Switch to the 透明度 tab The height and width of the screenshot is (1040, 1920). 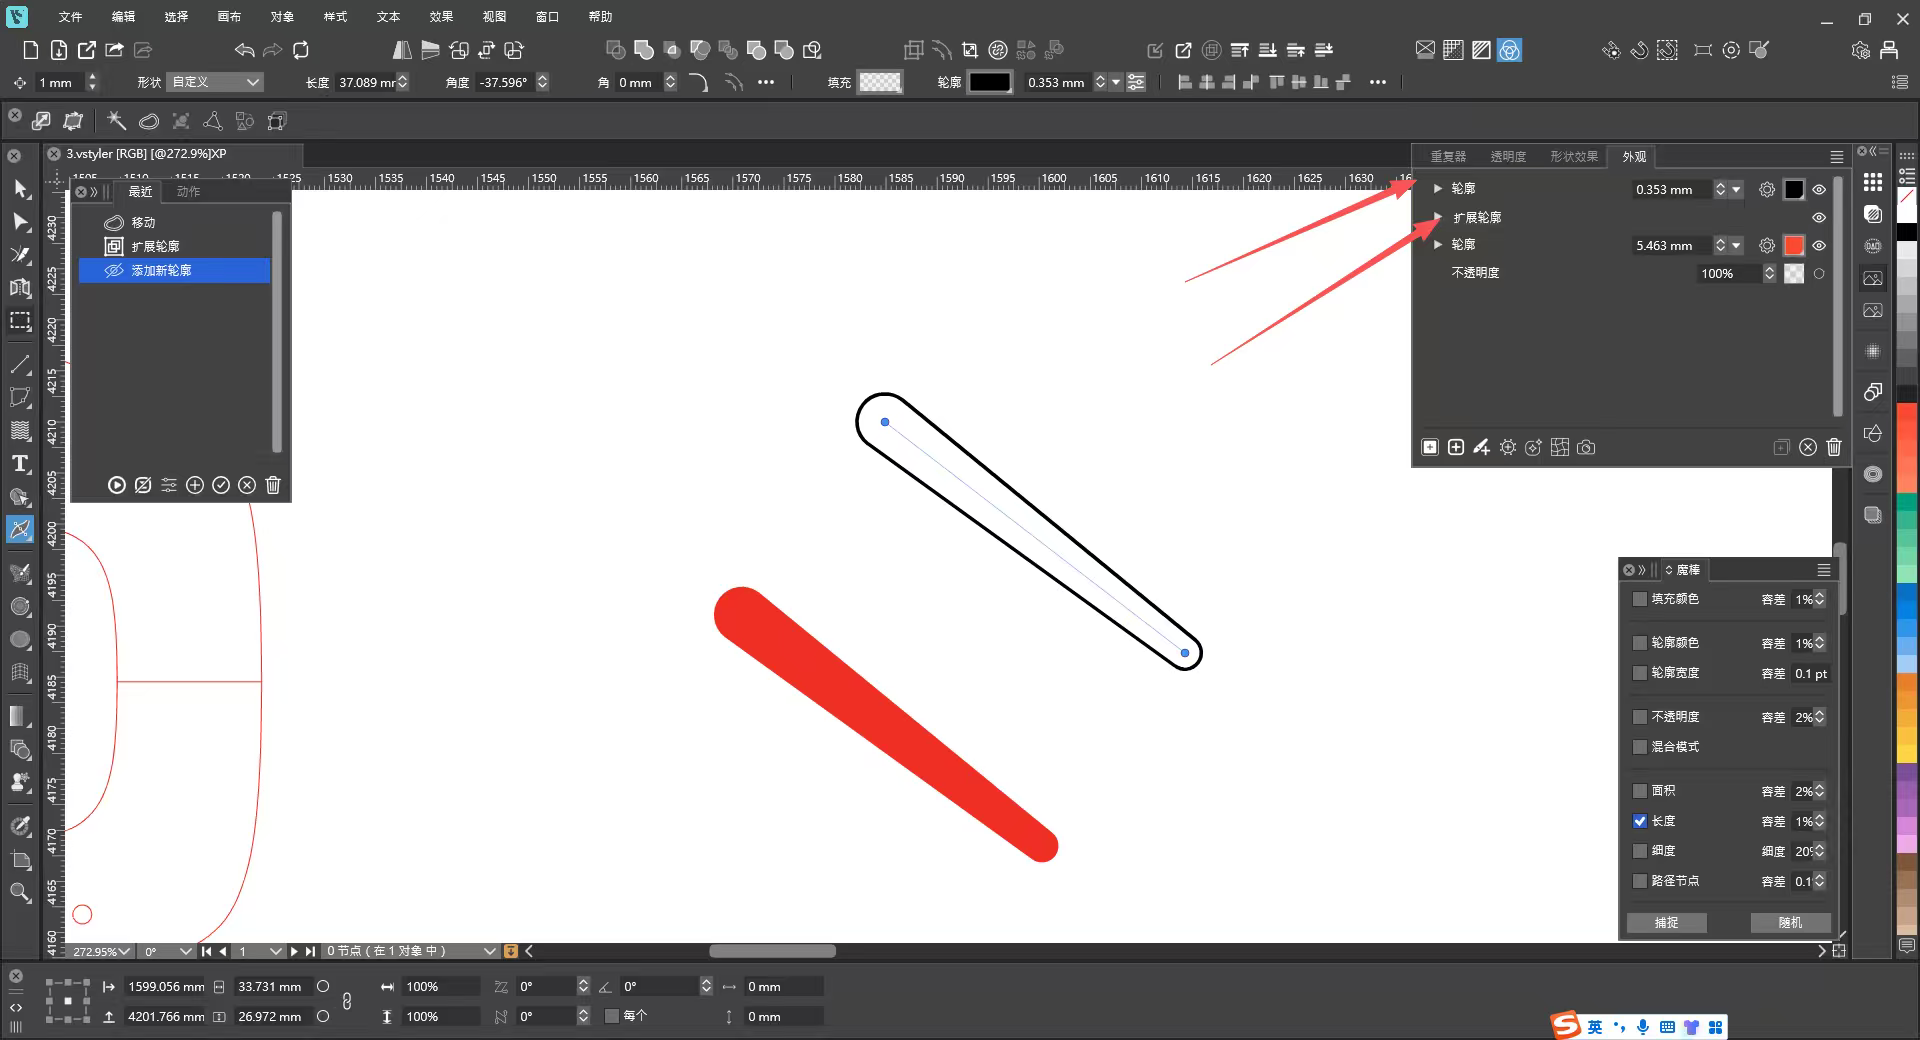pyautogui.click(x=1507, y=156)
